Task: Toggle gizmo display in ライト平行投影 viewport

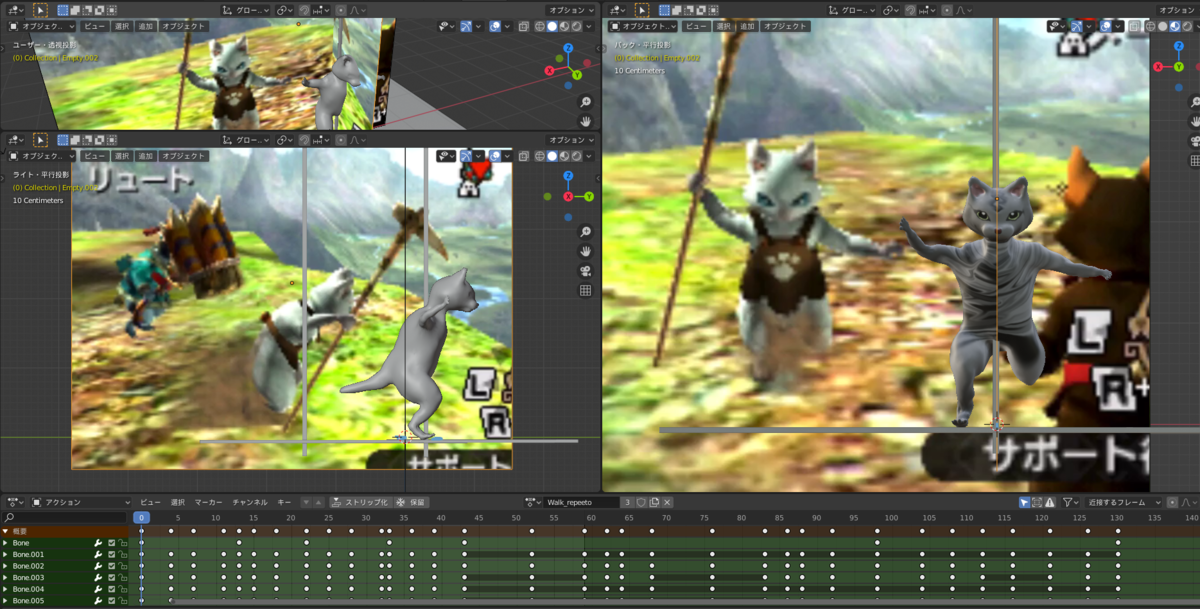Action: pyautogui.click(x=466, y=156)
